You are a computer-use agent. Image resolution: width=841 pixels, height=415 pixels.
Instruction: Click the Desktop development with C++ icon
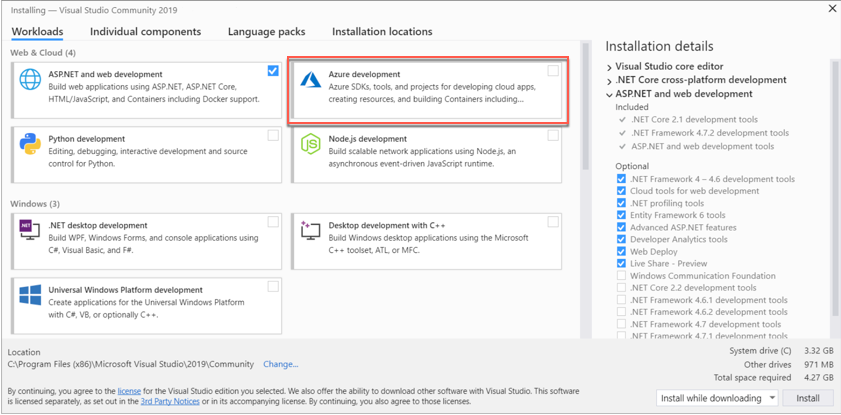[x=310, y=231]
